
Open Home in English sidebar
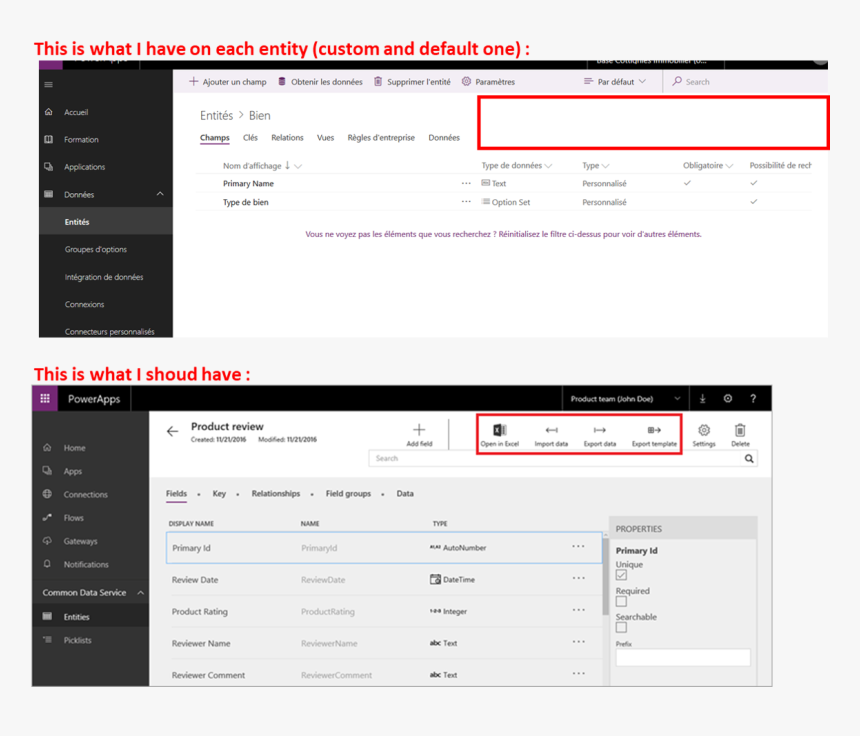74,448
